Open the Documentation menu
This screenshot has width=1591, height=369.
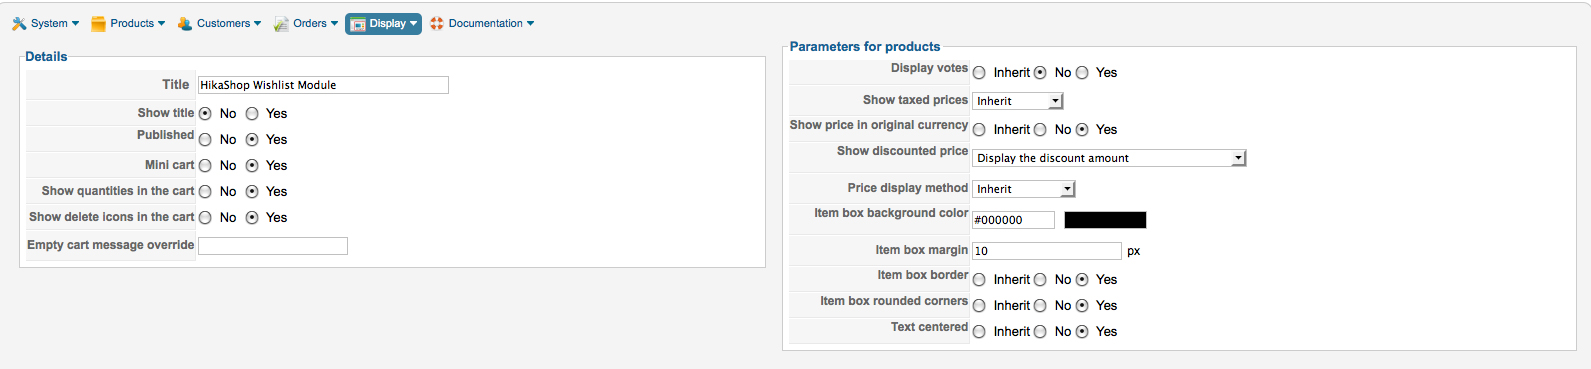click(x=482, y=23)
